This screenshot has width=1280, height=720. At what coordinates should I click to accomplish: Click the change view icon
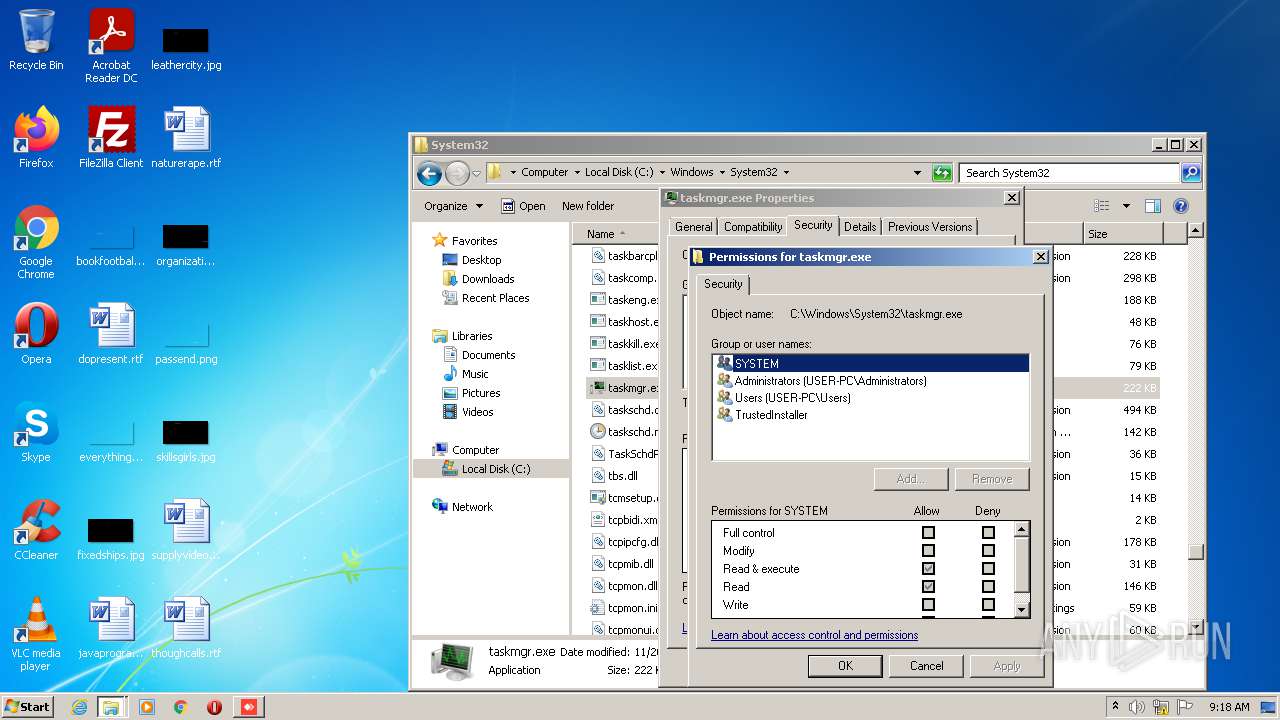(x=1102, y=206)
